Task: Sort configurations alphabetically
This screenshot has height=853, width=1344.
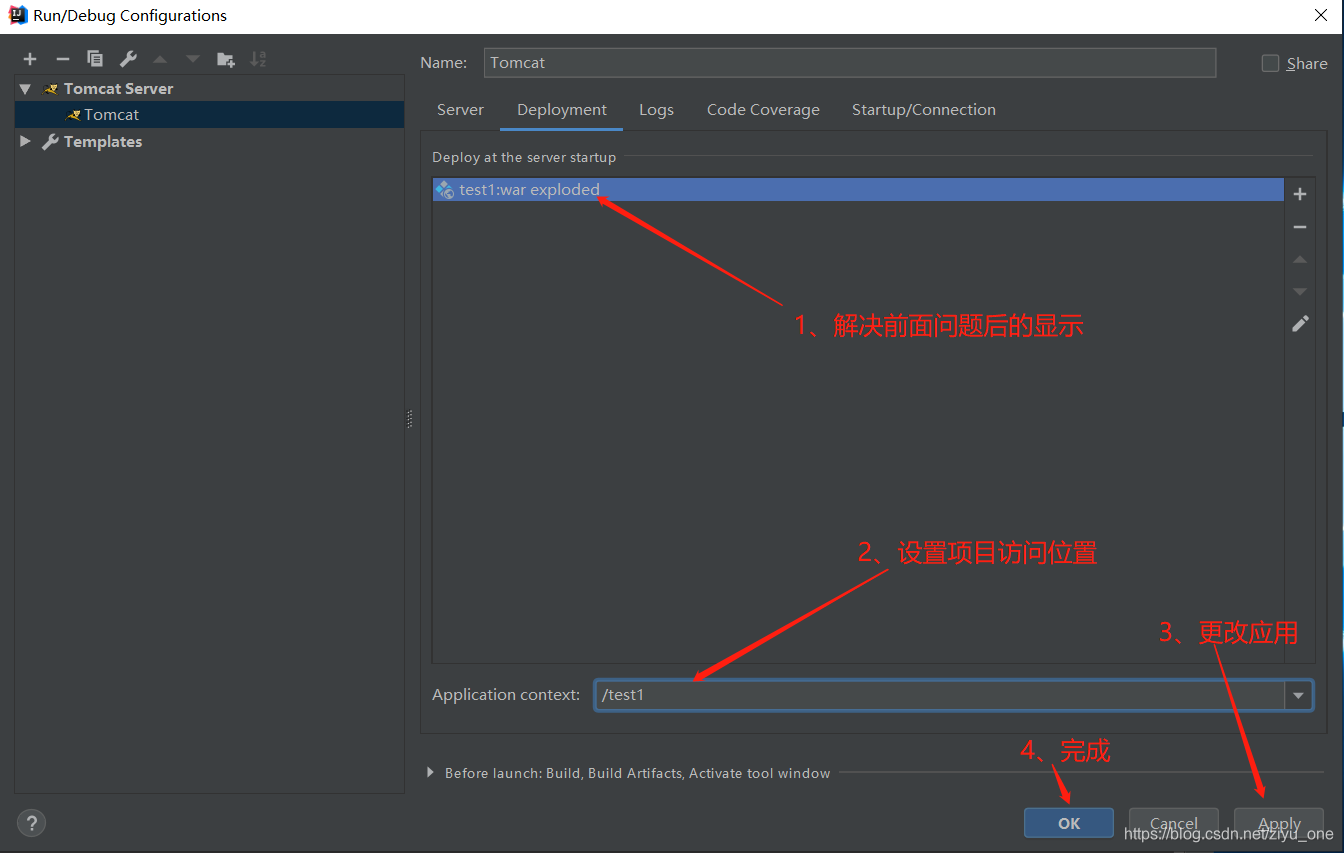Action: tap(258, 59)
